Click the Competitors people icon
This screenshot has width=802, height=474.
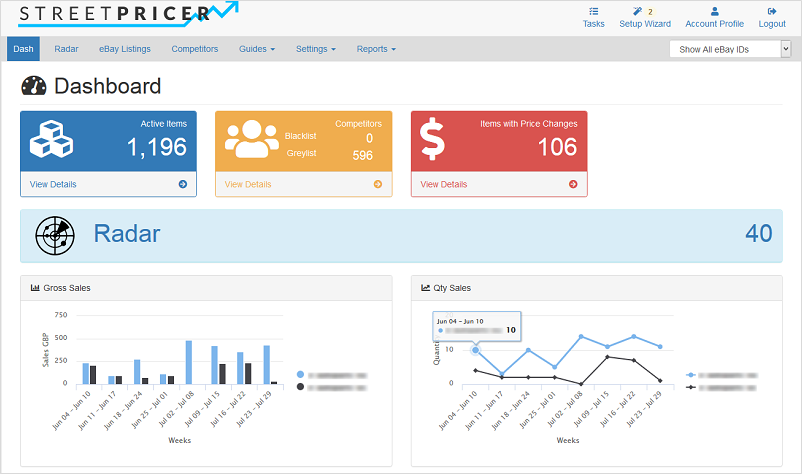tap(251, 140)
